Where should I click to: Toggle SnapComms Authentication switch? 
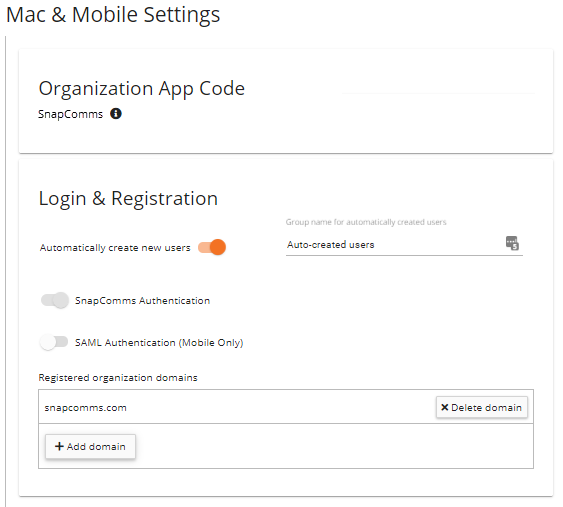[55, 300]
